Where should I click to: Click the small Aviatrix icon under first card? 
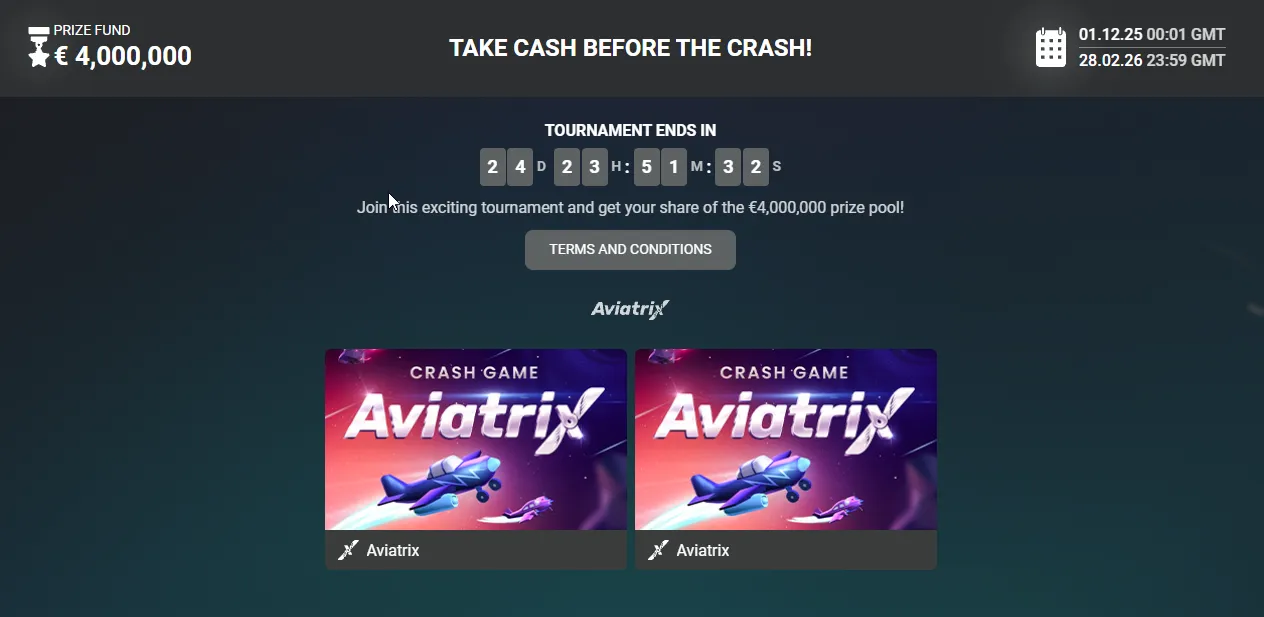[348, 550]
